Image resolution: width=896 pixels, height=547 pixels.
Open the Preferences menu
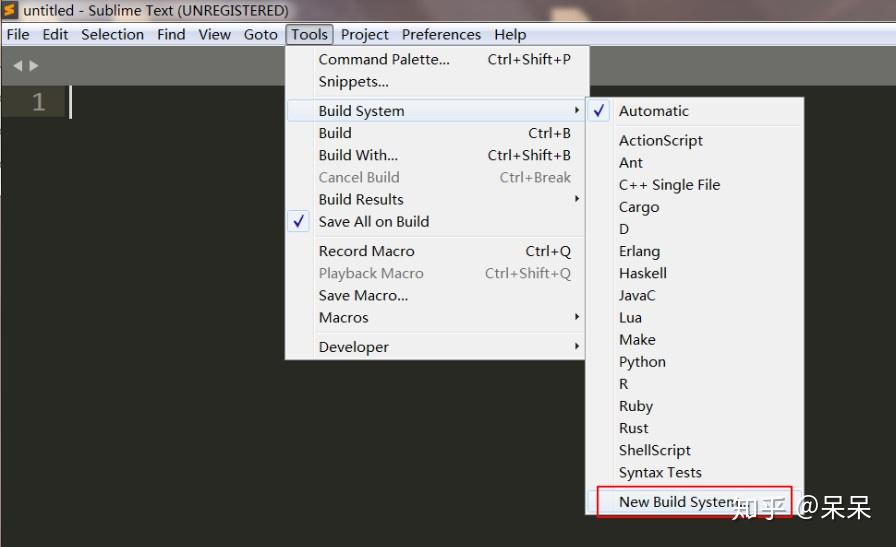pos(441,35)
